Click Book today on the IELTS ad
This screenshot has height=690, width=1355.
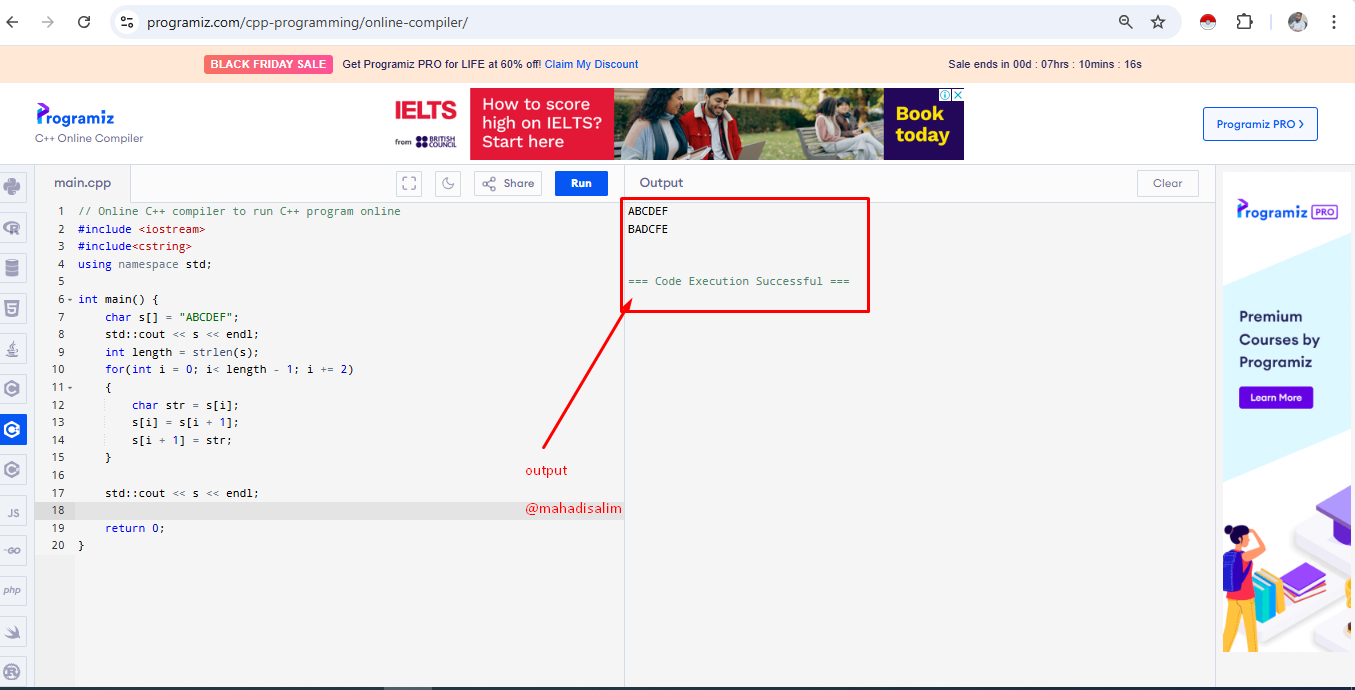tap(922, 124)
